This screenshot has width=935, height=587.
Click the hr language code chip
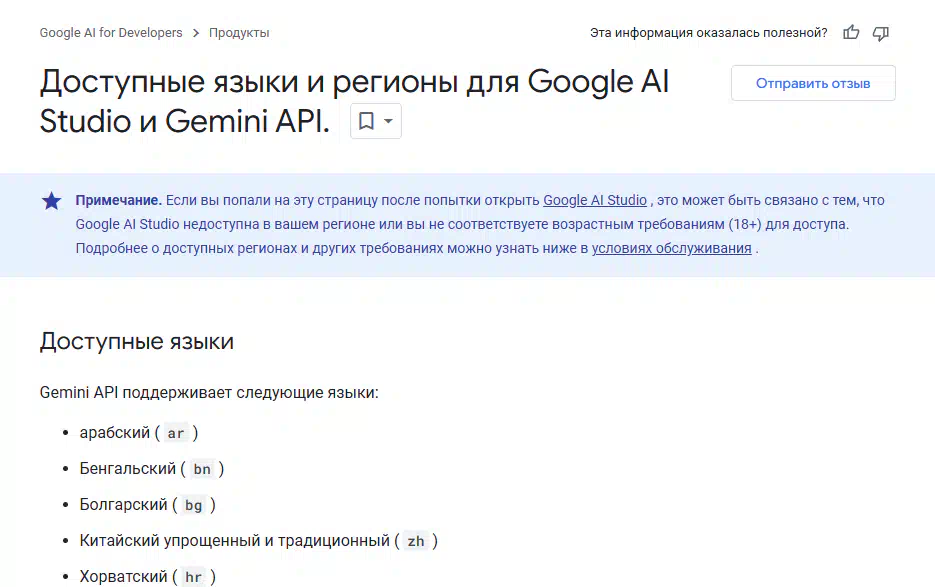pos(193,577)
